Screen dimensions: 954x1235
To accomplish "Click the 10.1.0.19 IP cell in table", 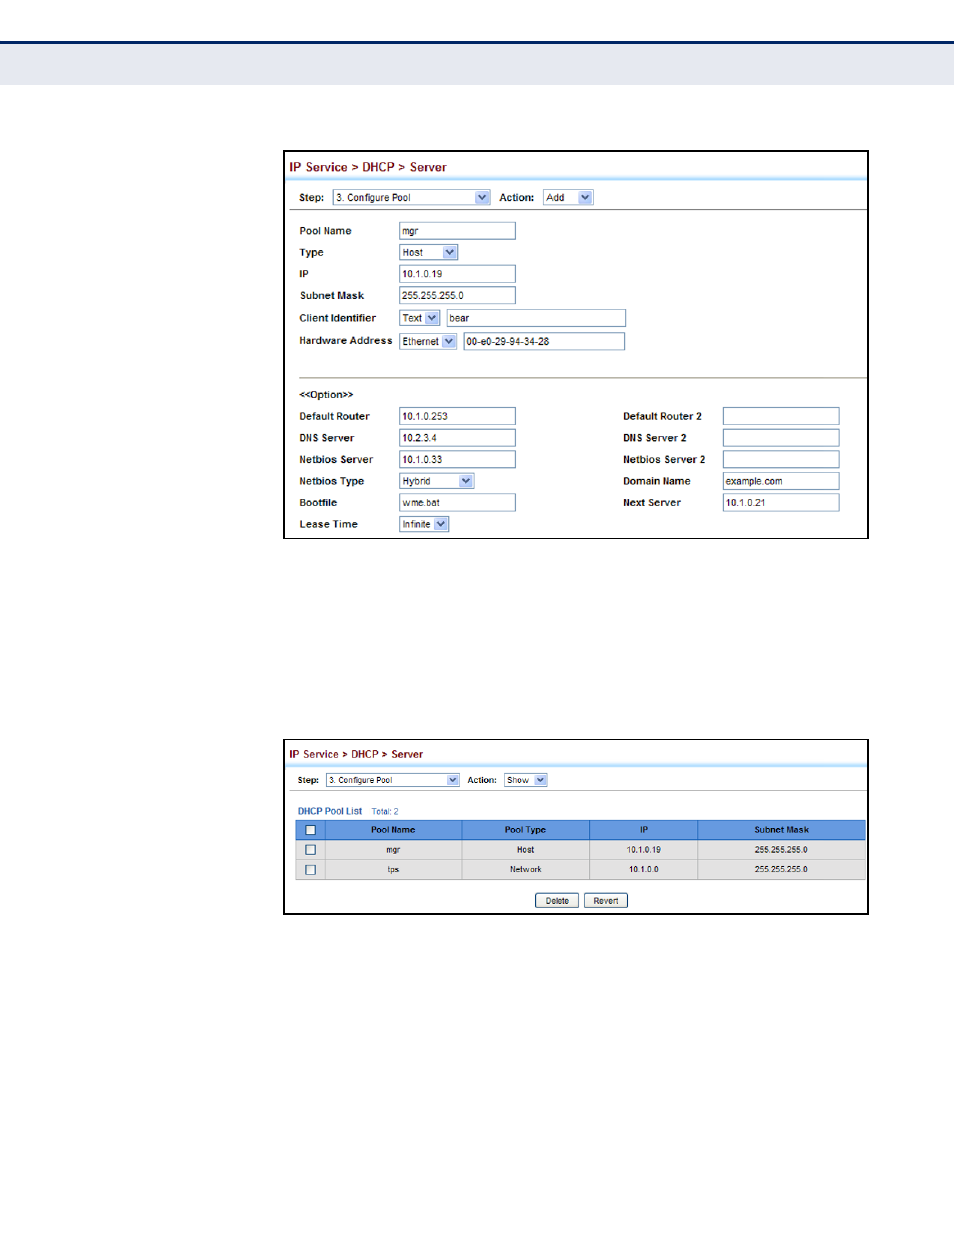I will pos(644,850).
